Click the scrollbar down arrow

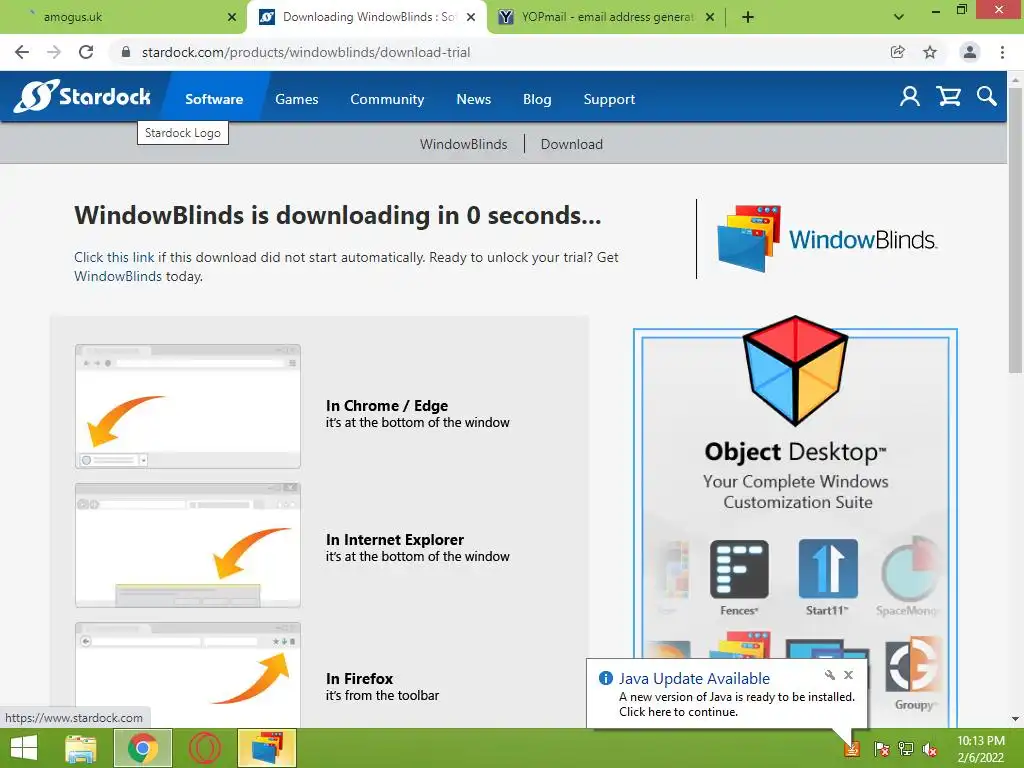(x=1015, y=719)
